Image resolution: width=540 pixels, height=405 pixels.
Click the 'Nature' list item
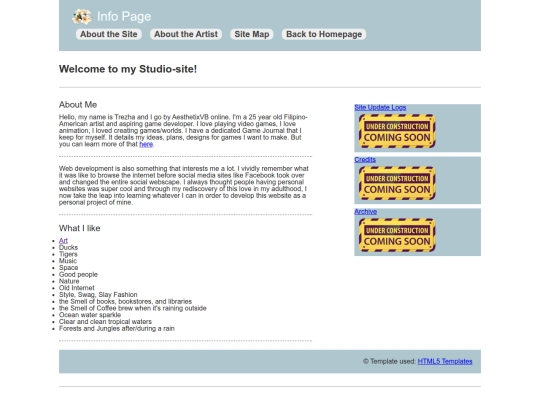(x=69, y=281)
